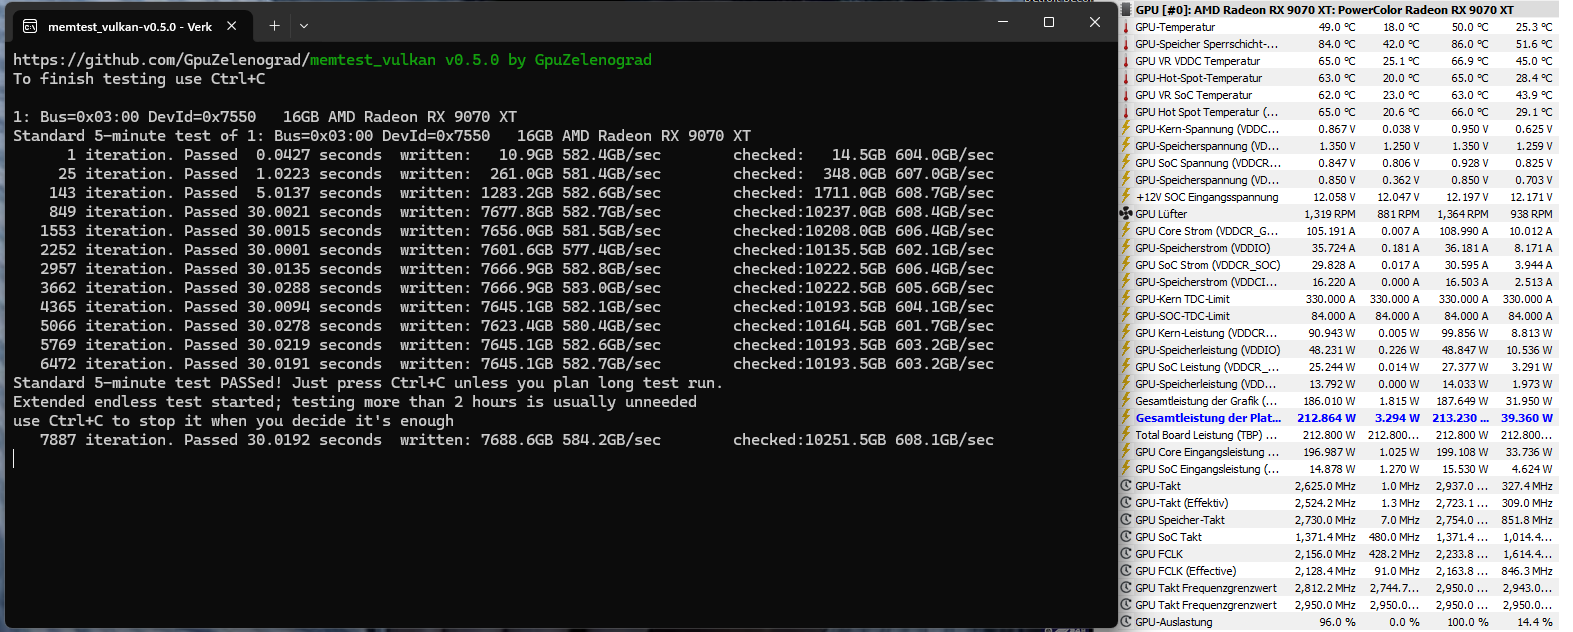The width and height of the screenshot is (1573, 632).
Task: Click bolt icon beside GPU SoC Strom
Action: [1126, 265]
